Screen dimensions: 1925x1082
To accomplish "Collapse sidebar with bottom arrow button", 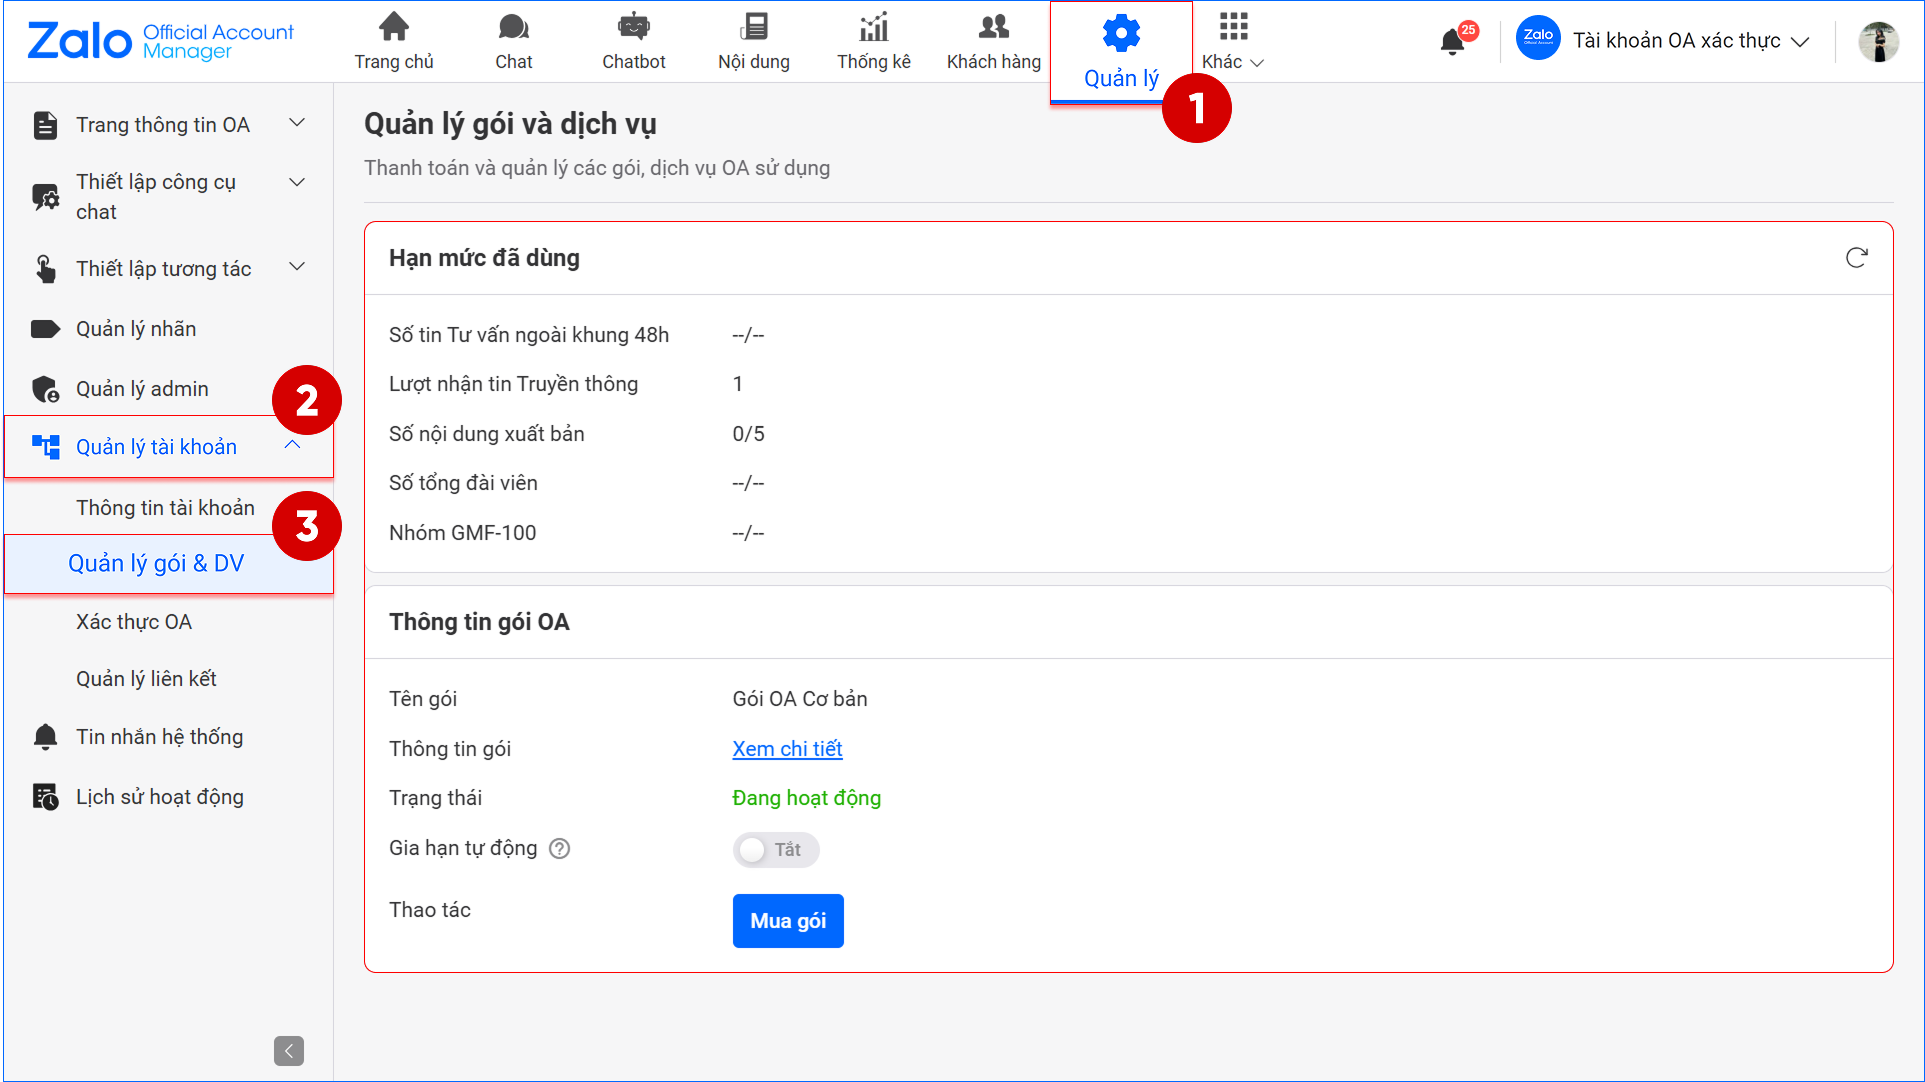I will [288, 1051].
